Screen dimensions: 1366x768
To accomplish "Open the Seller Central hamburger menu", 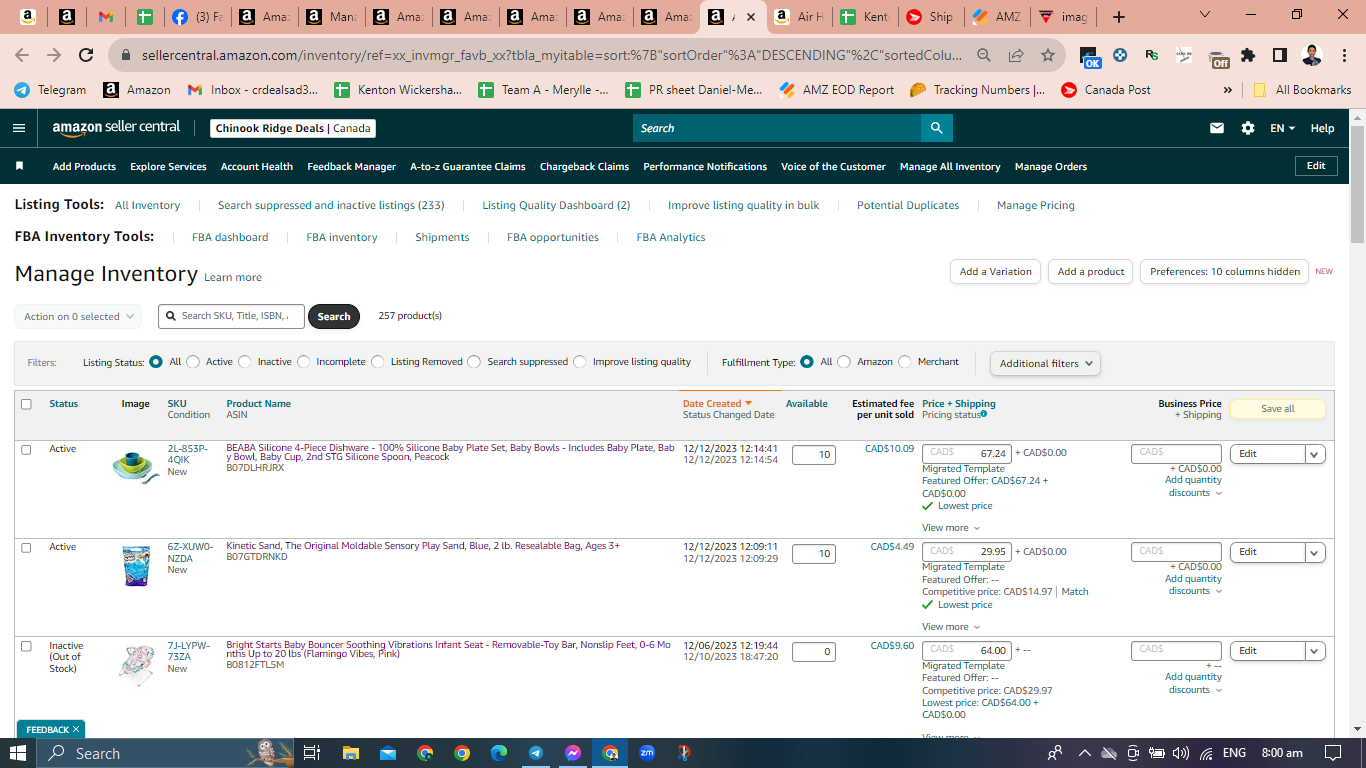I will pos(19,128).
